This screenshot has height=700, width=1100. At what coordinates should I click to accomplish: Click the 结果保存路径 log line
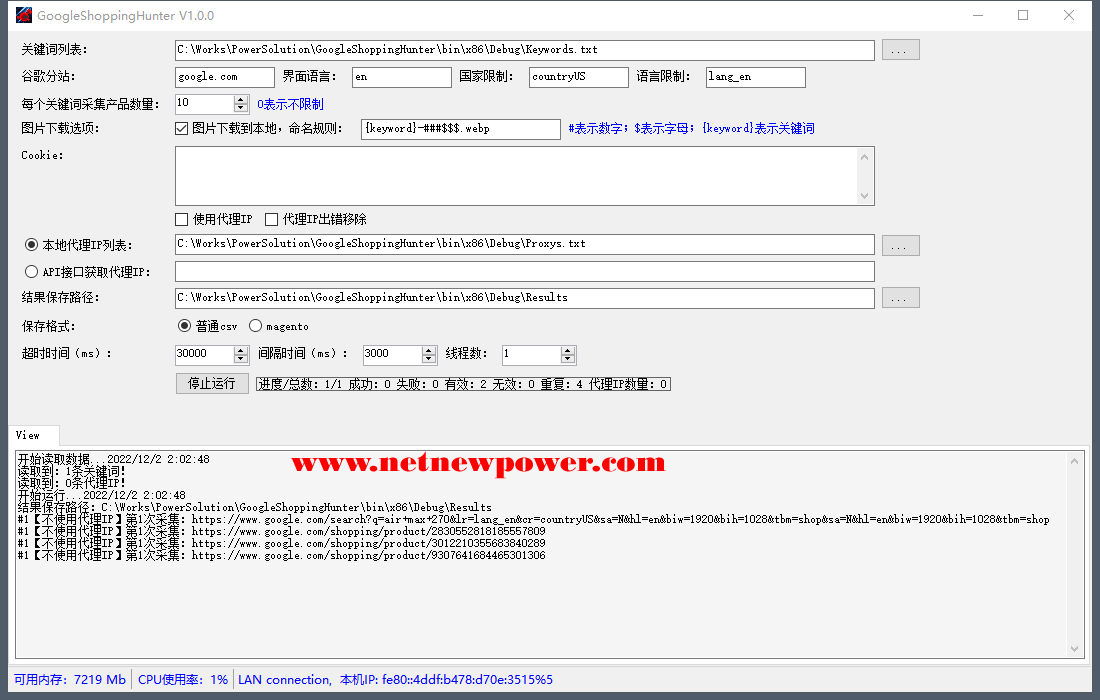(255, 507)
